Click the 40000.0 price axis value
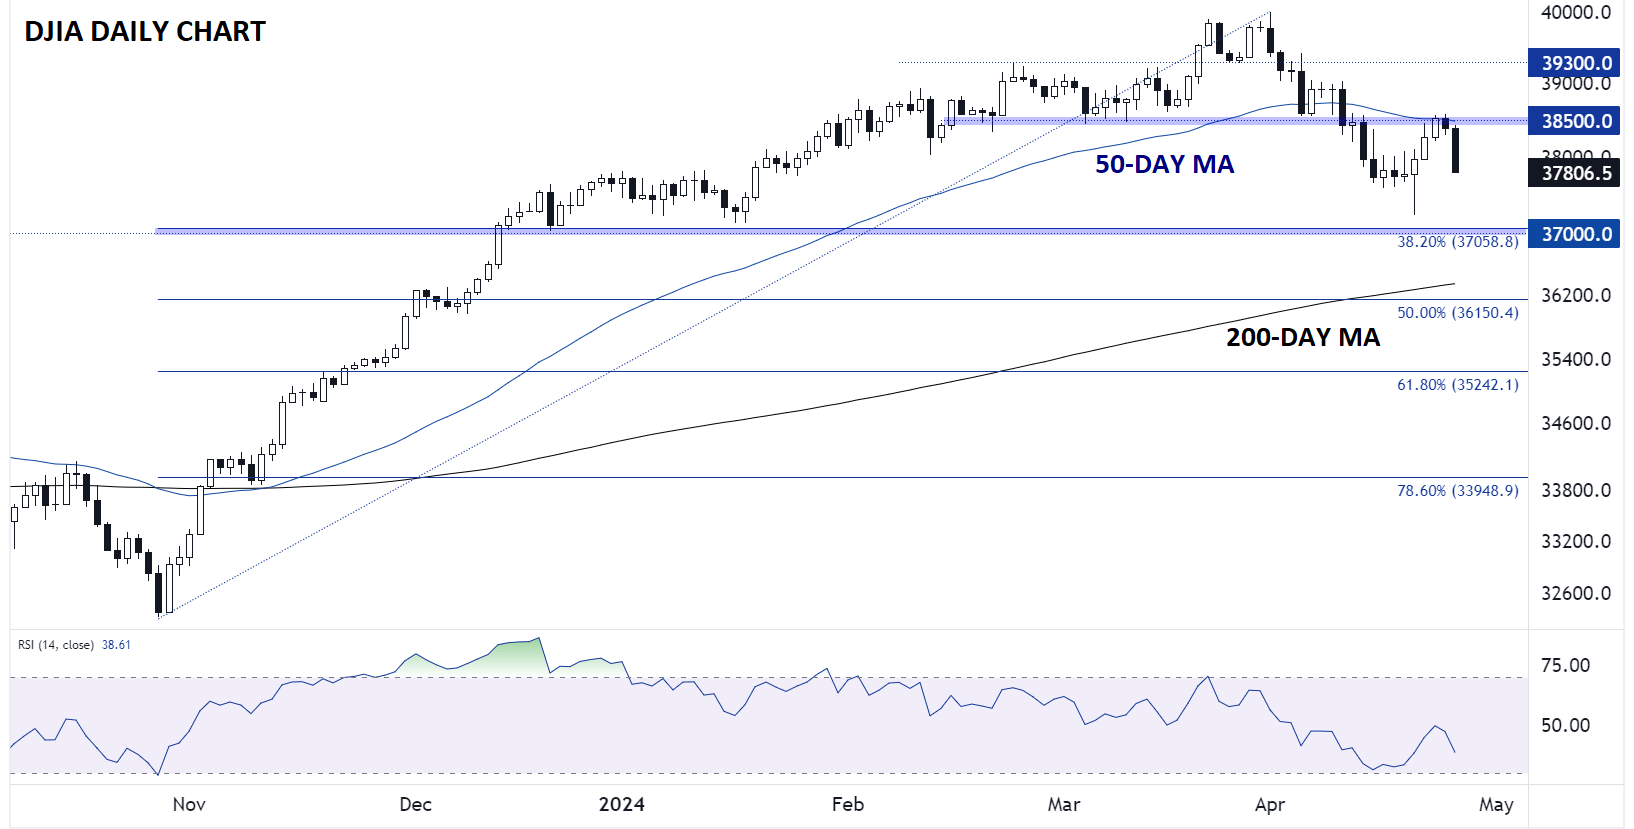This screenshot has width=1634, height=829. (1576, 13)
